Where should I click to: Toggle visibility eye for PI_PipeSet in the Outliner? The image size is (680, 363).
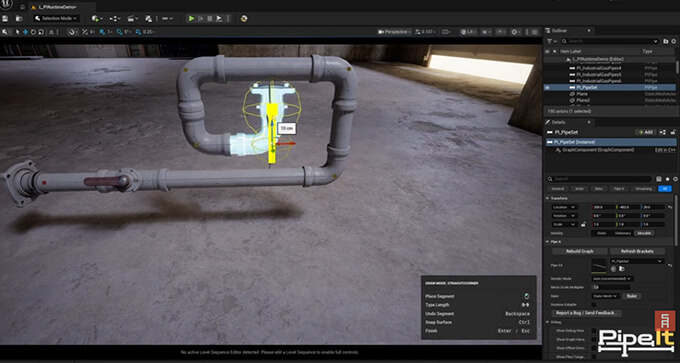point(547,87)
